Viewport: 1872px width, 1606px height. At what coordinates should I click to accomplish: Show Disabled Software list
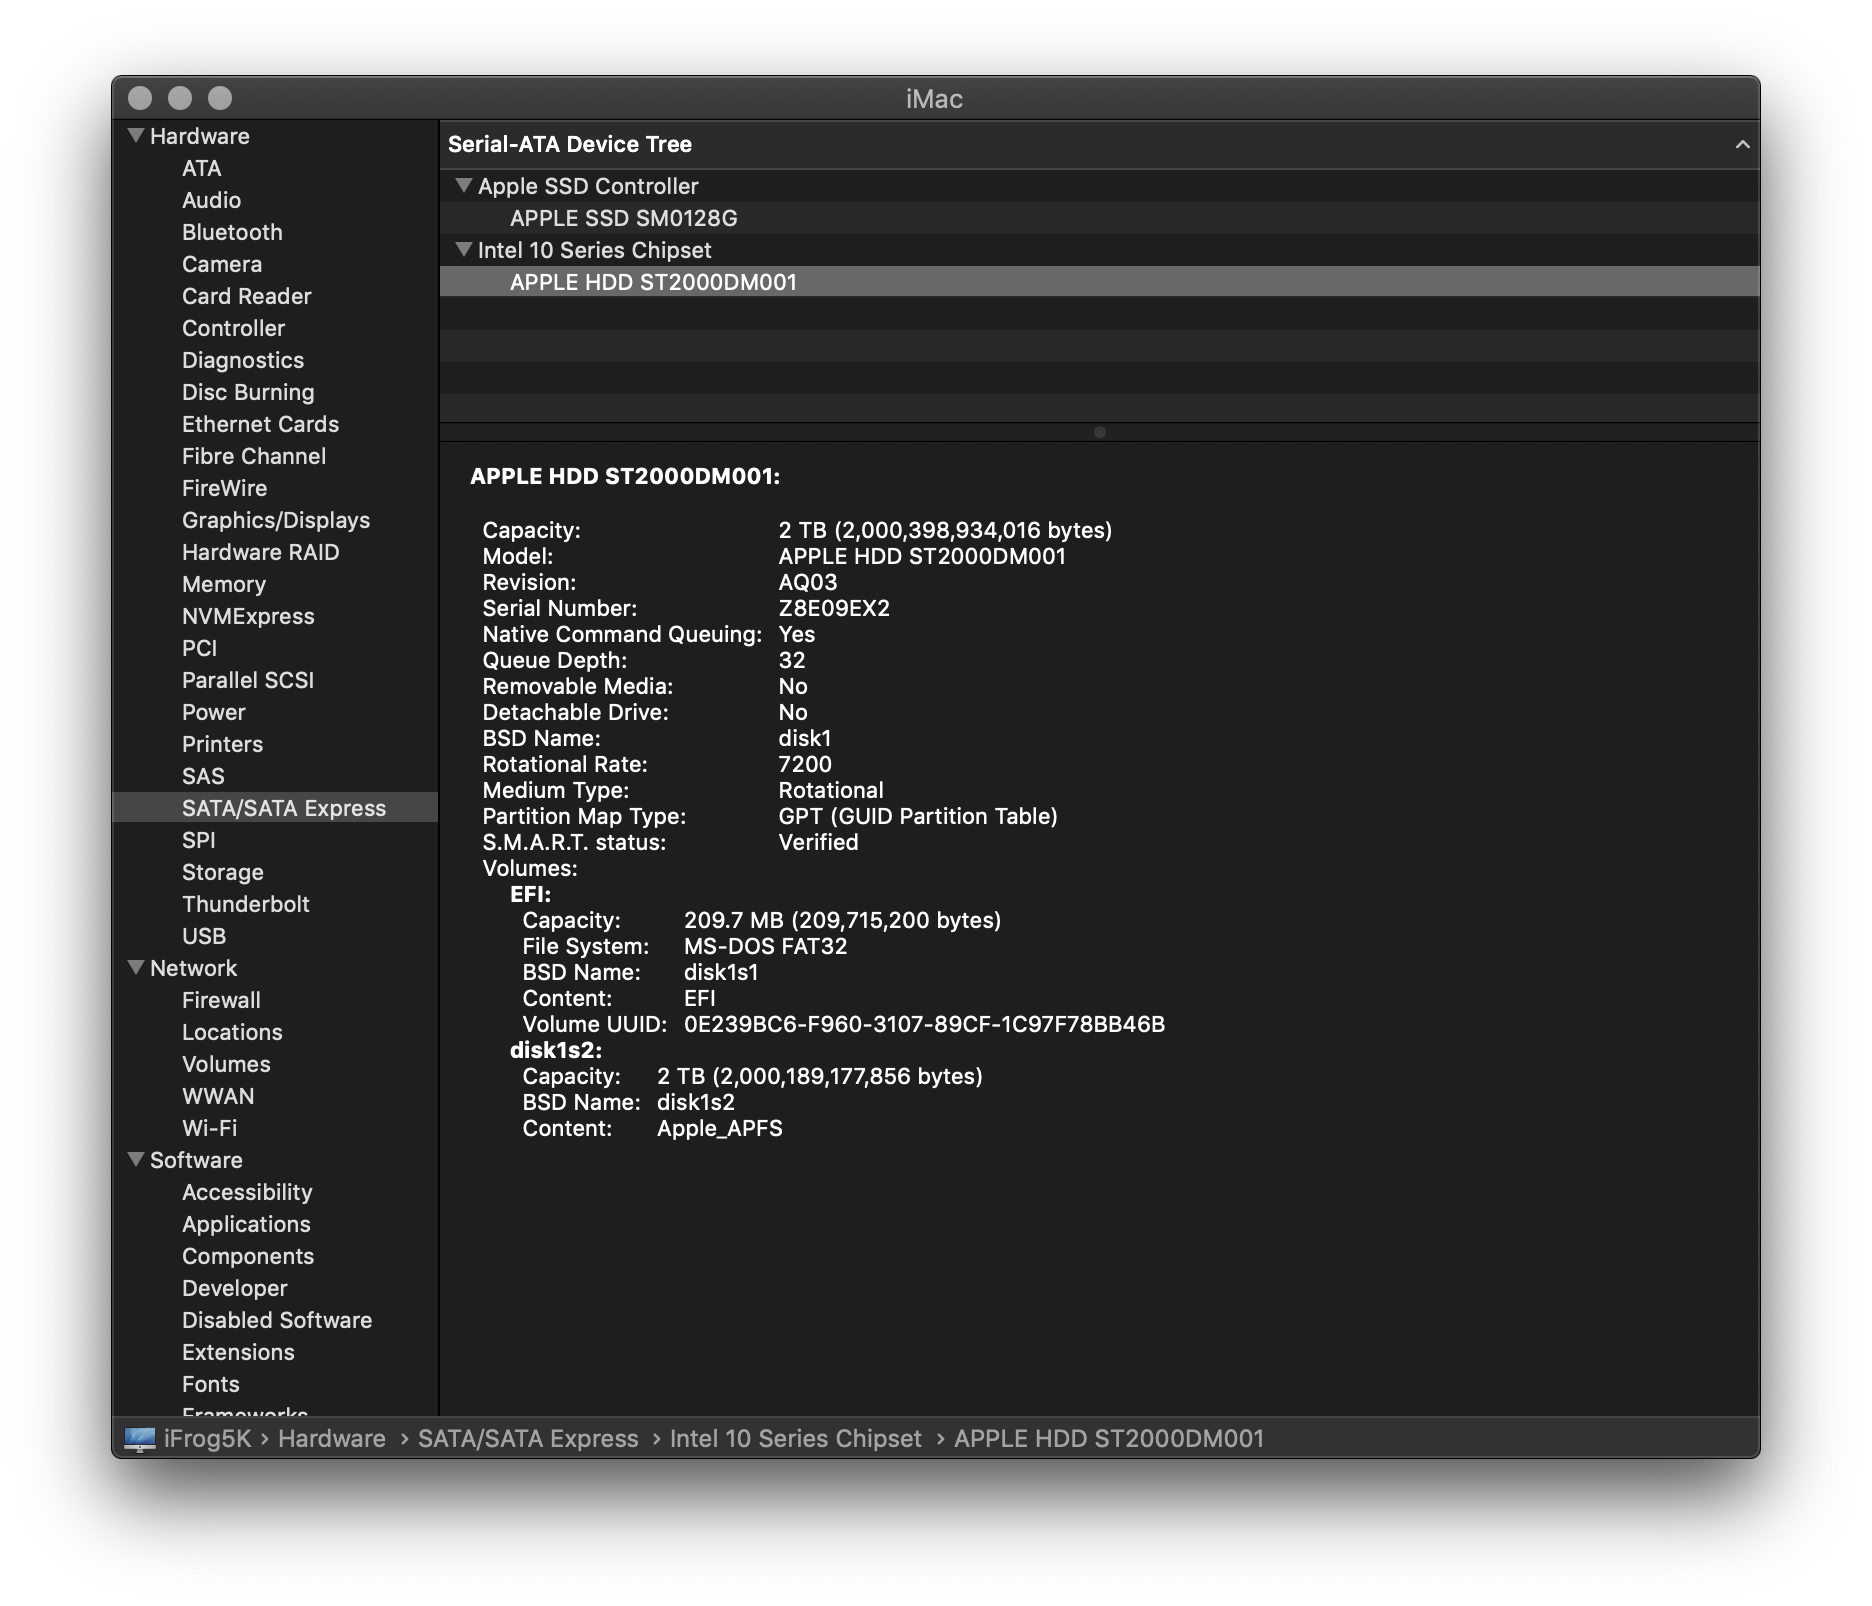click(275, 1320)
